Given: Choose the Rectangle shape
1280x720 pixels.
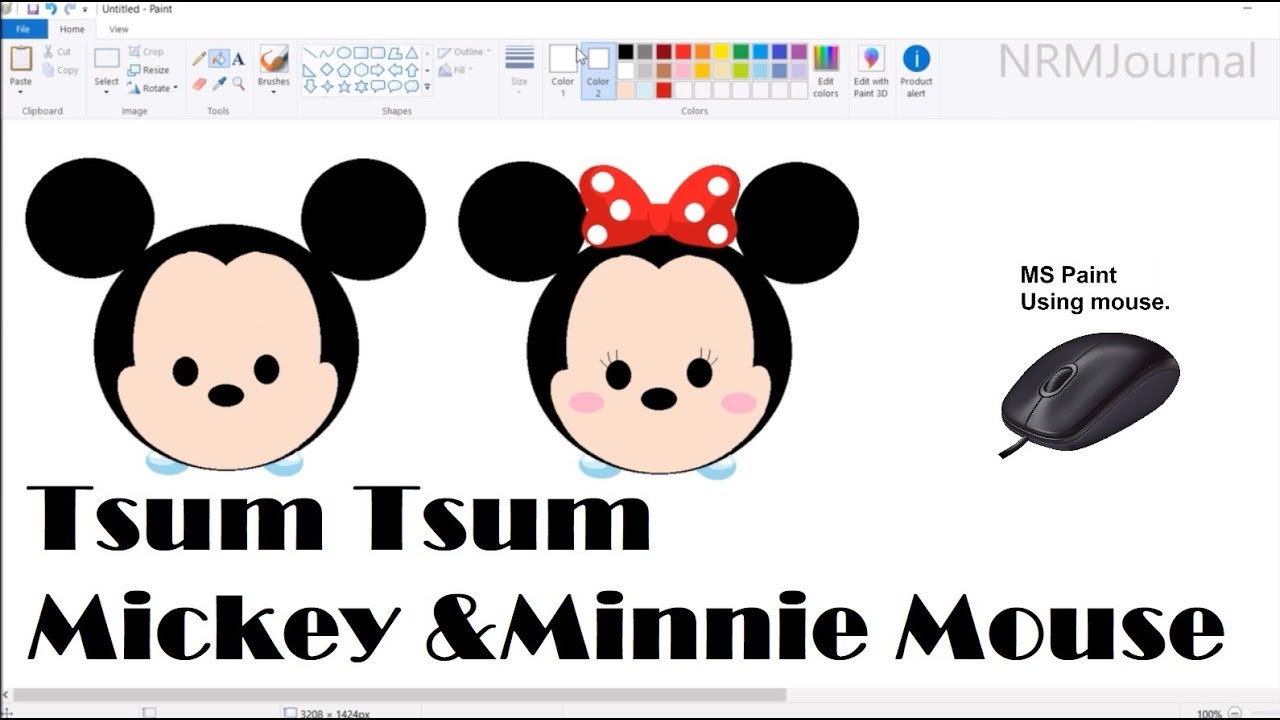Looking at the screenshot, I should click(x=360, y=53).
